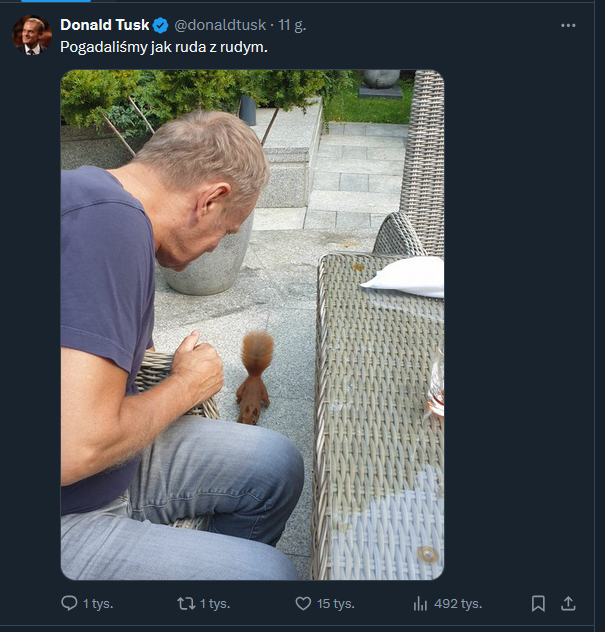The width and height of the screenshot is (605, 632).
Task: Open the three-dot more options menu
Action: coord(568,25)
